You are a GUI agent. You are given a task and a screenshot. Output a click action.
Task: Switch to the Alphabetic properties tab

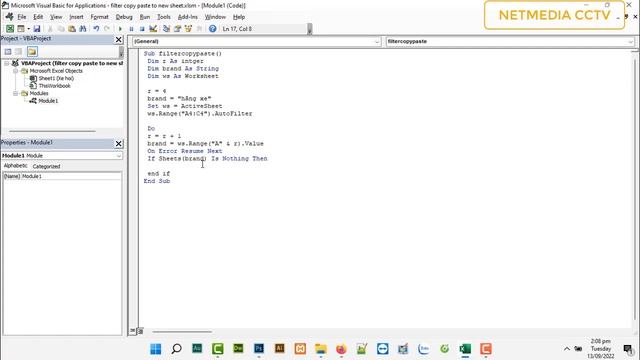[16, 166]
